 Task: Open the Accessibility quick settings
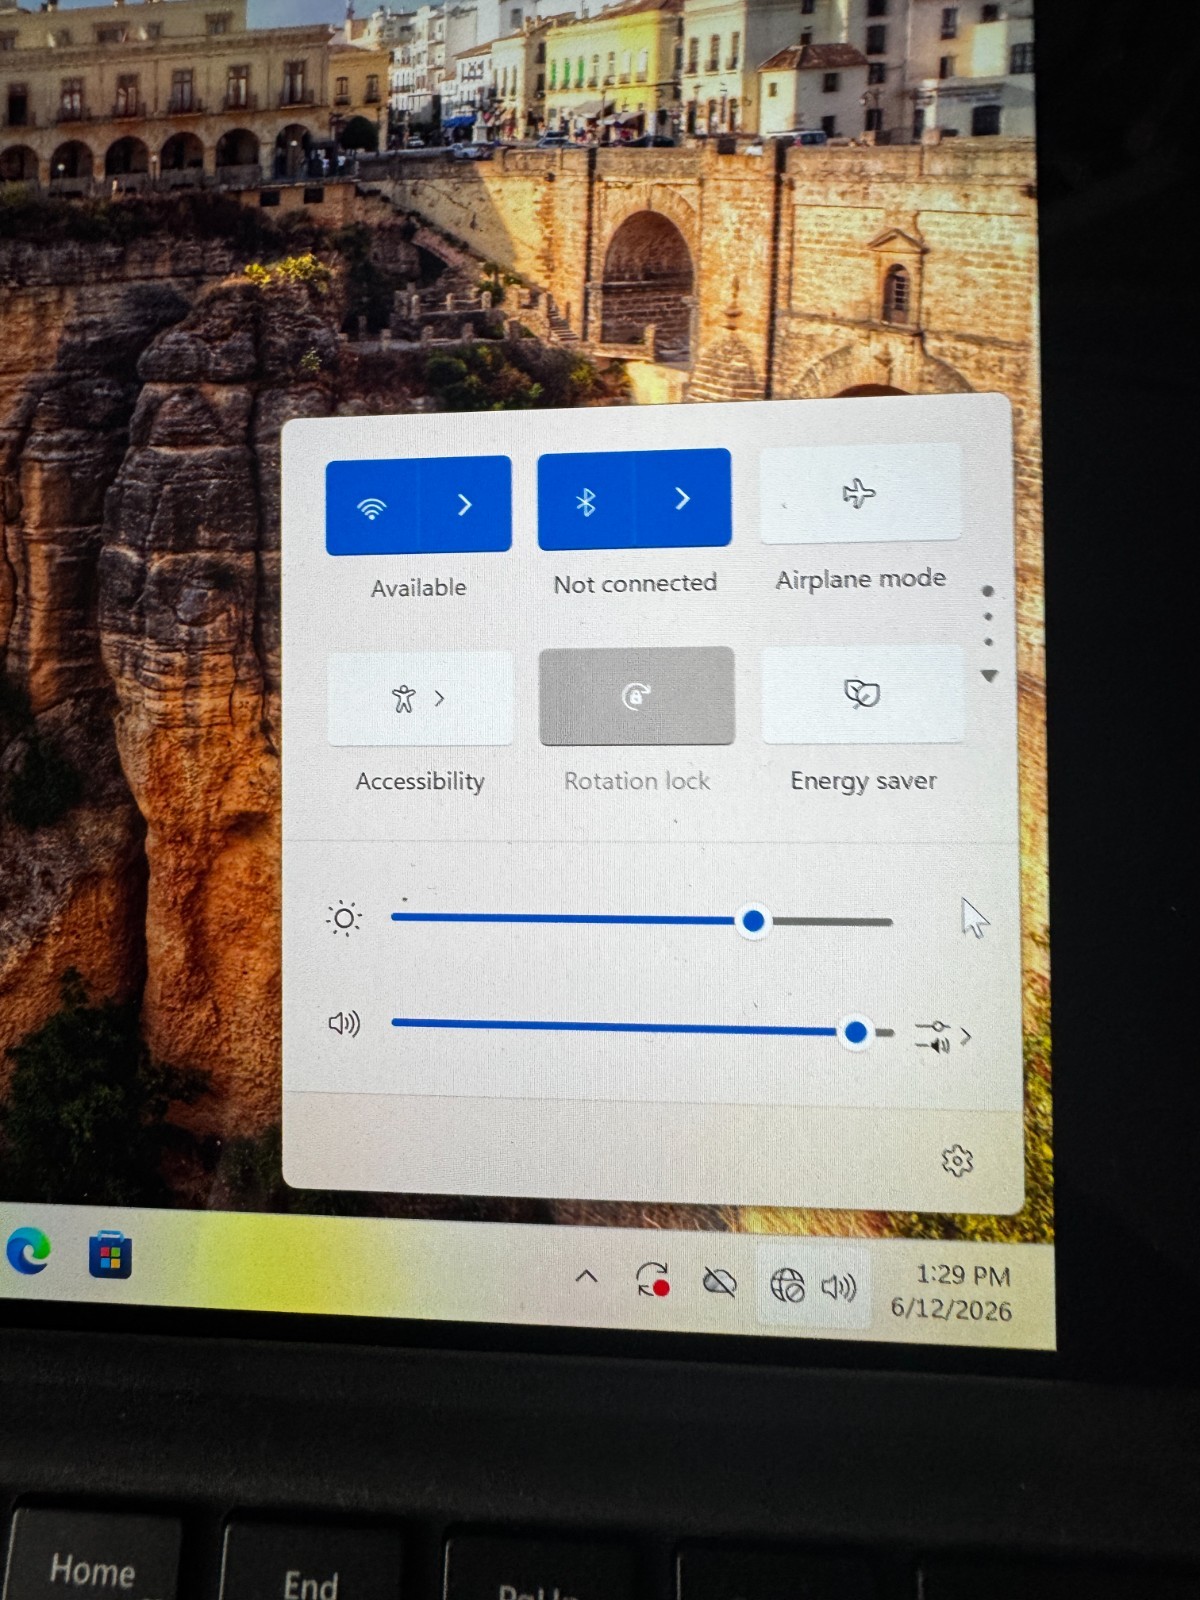420,698
